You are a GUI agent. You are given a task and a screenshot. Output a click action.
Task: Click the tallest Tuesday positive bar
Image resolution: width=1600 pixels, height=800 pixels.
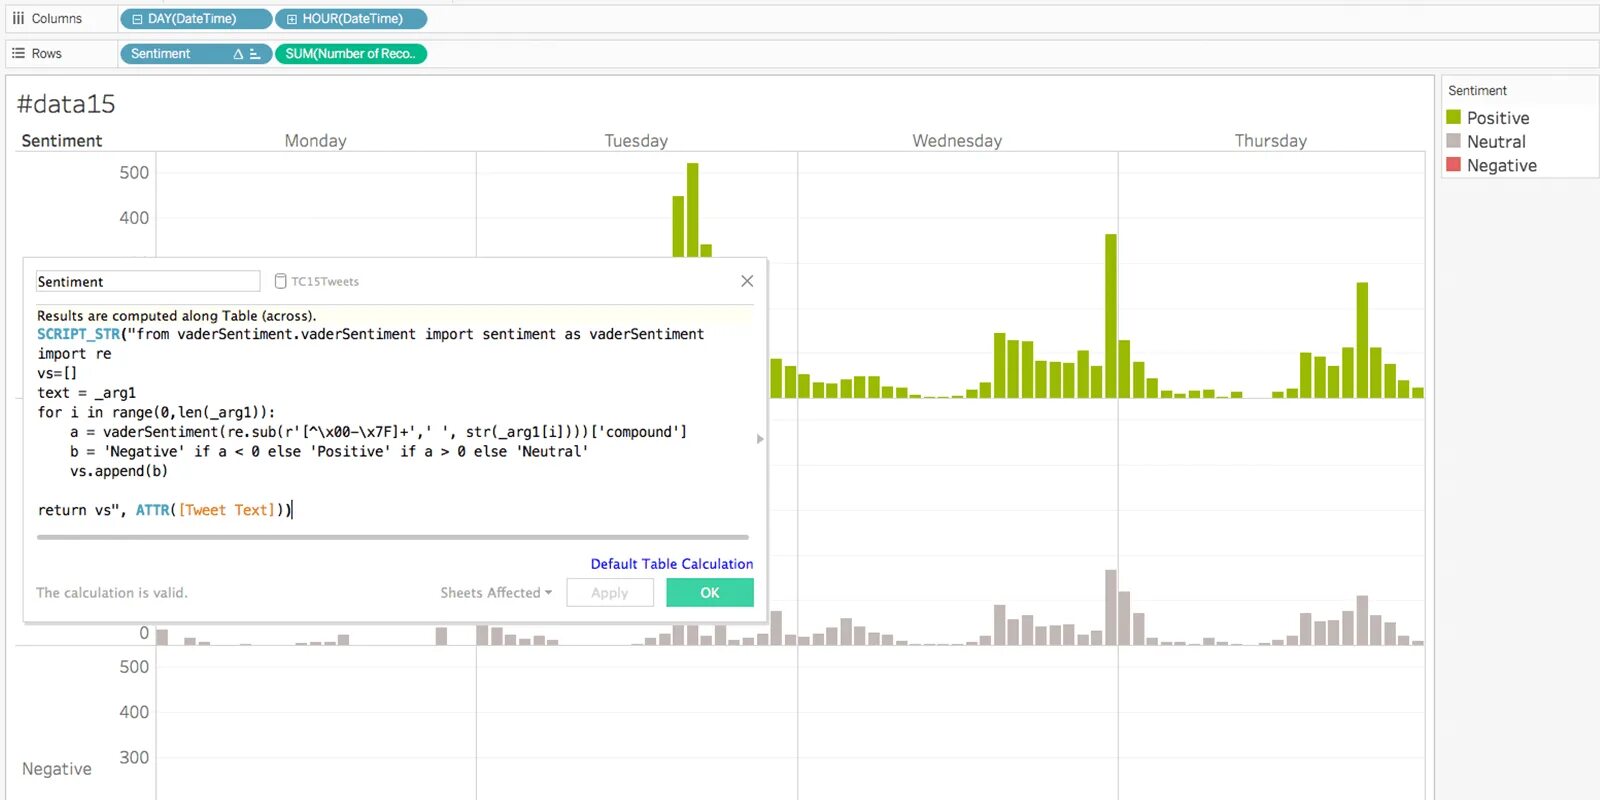[693, 210]
